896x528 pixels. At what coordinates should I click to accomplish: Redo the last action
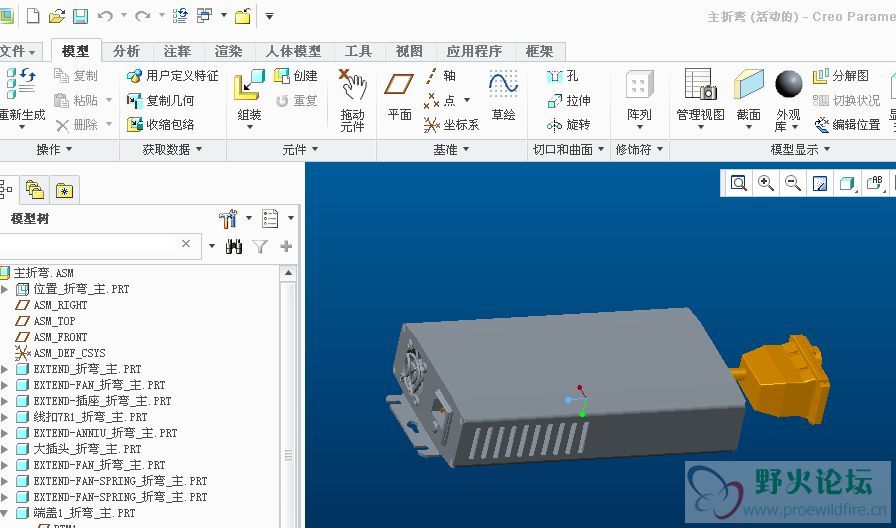pyautogui.click(x=142, y=16)
